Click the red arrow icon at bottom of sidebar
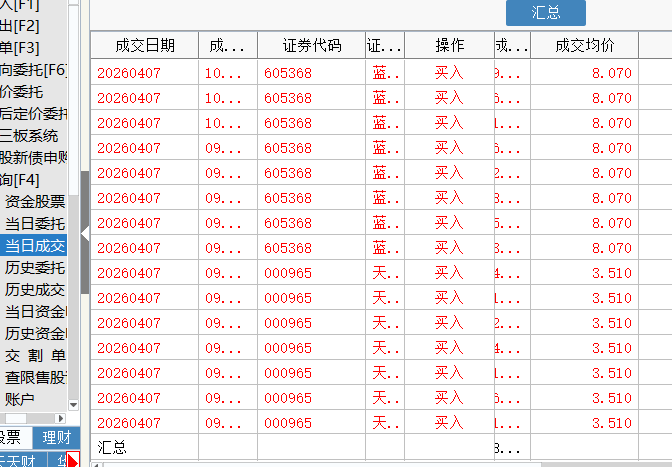The width and height of the screenshot is (672, 467). click(73, 461)
